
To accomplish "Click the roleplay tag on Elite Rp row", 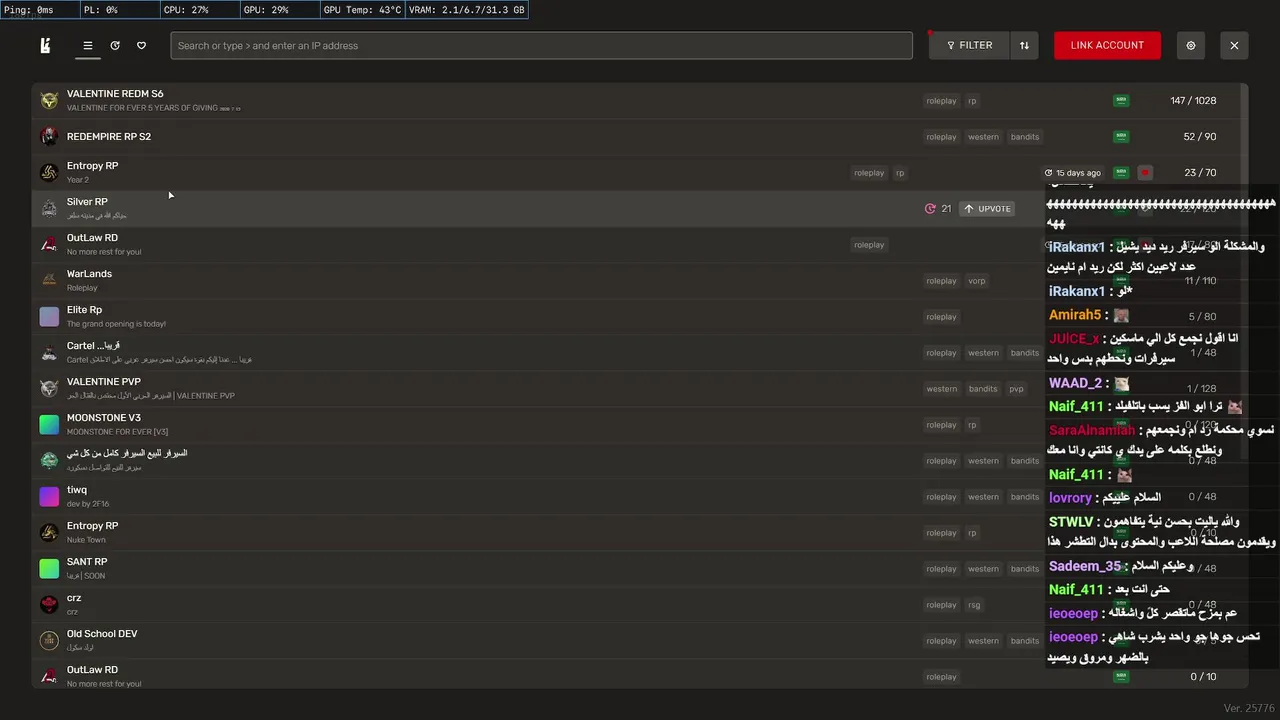I will point(941,317).
